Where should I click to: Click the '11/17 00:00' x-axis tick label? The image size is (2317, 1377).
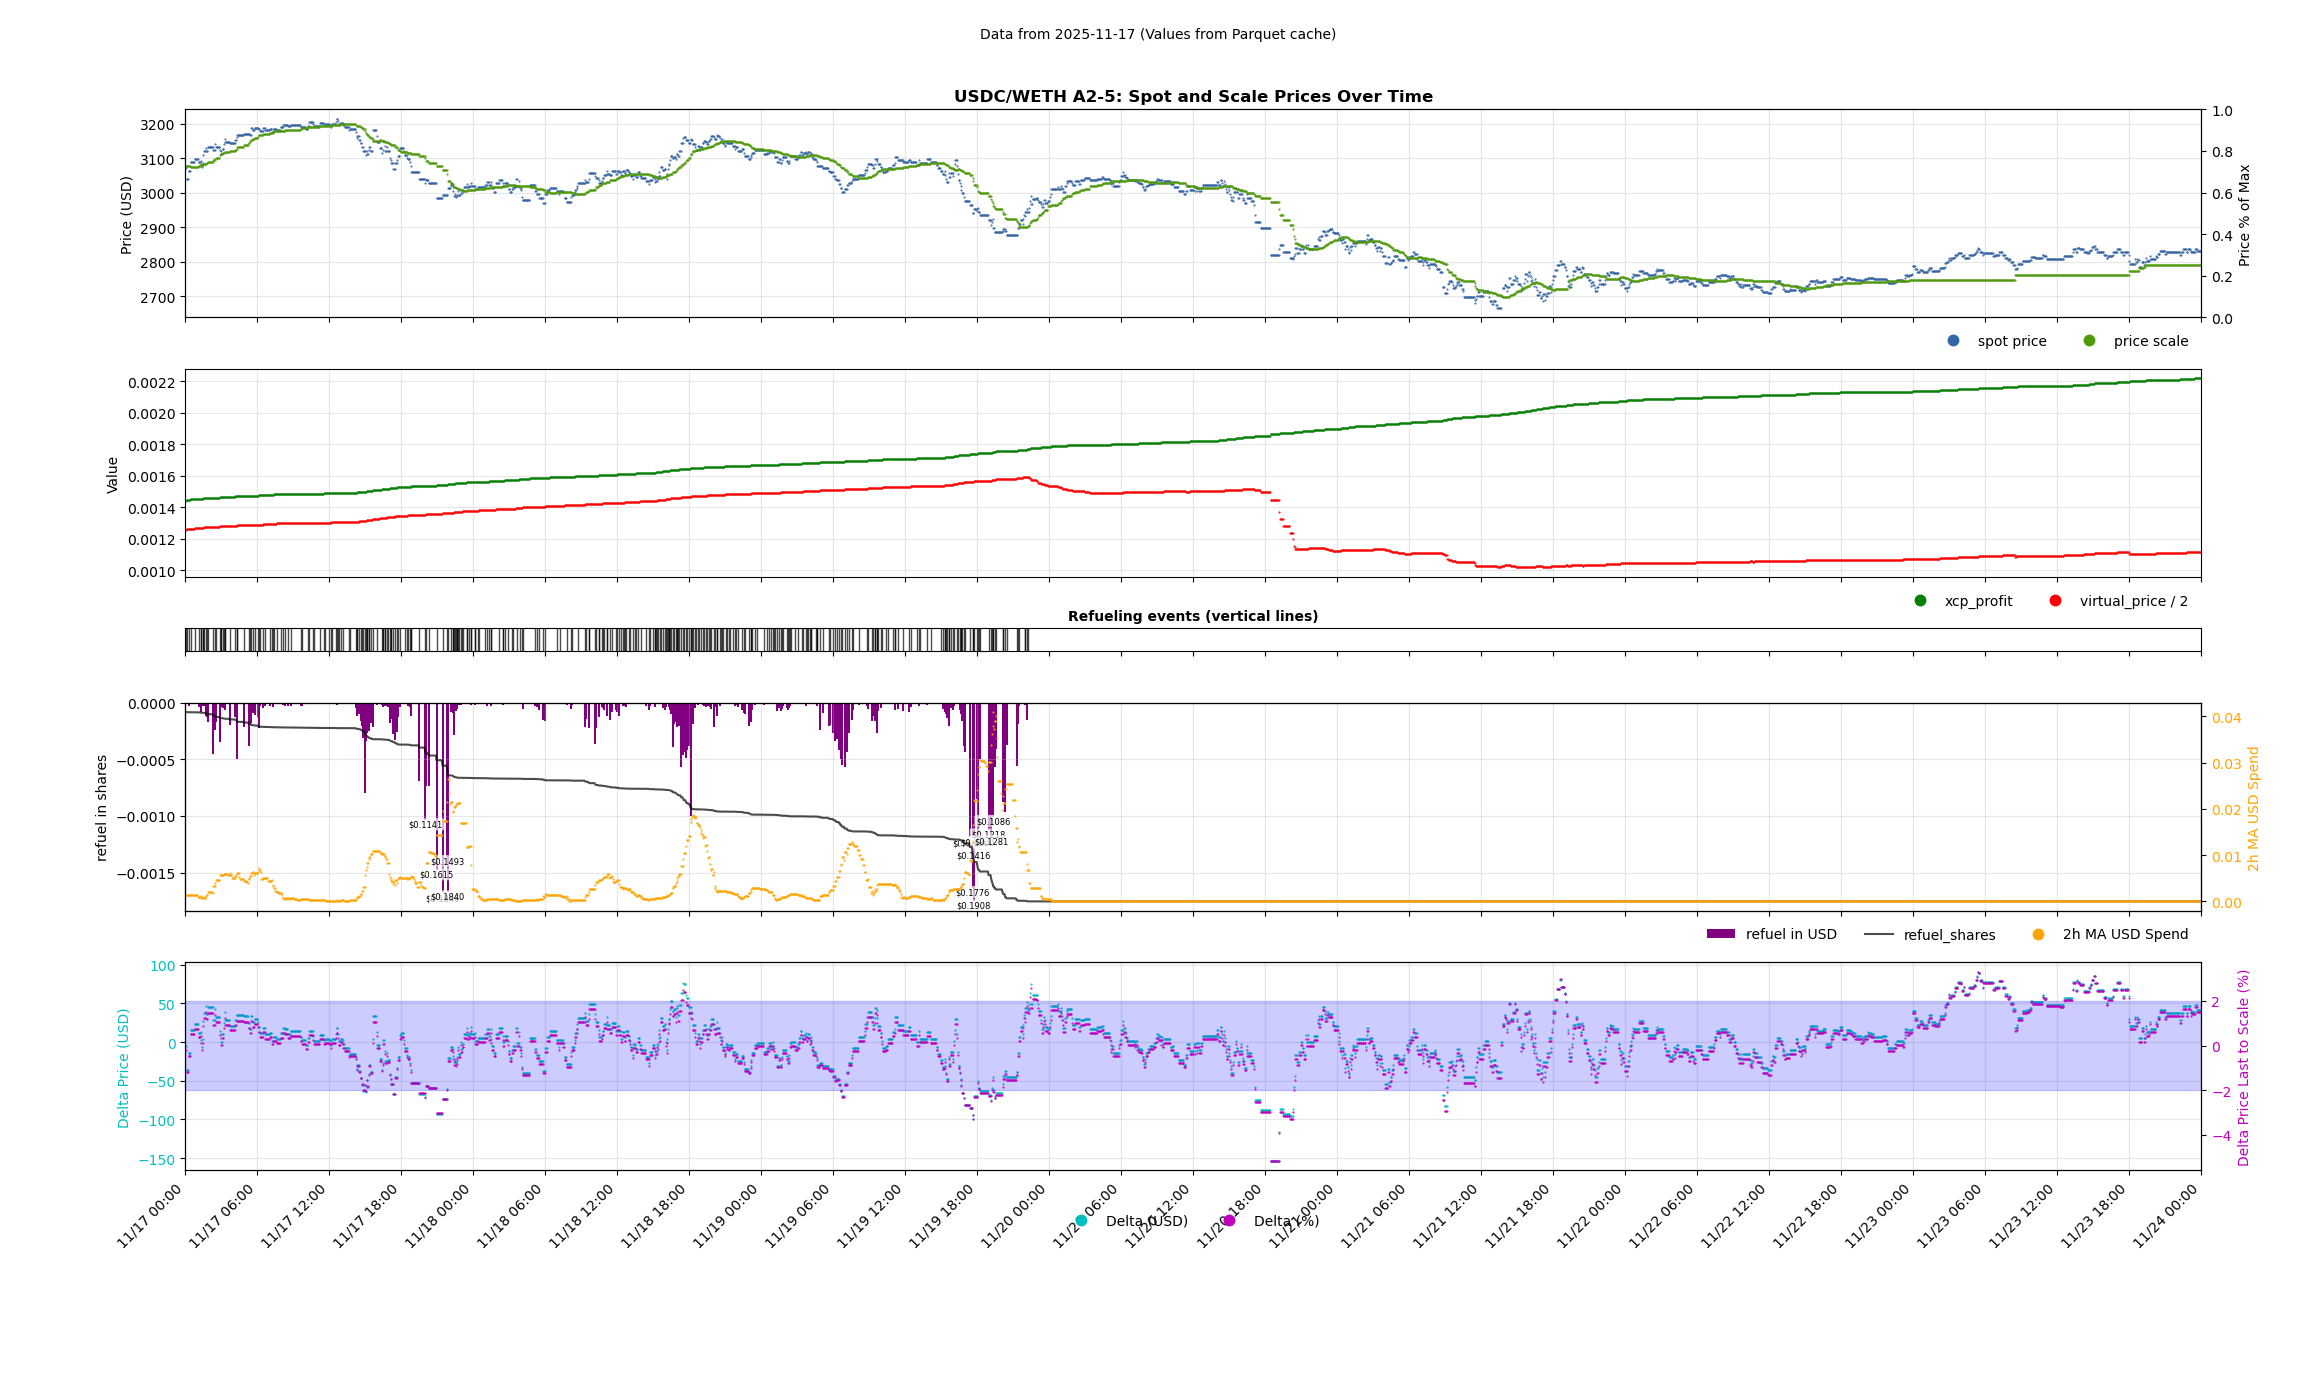pos(150,1216)
